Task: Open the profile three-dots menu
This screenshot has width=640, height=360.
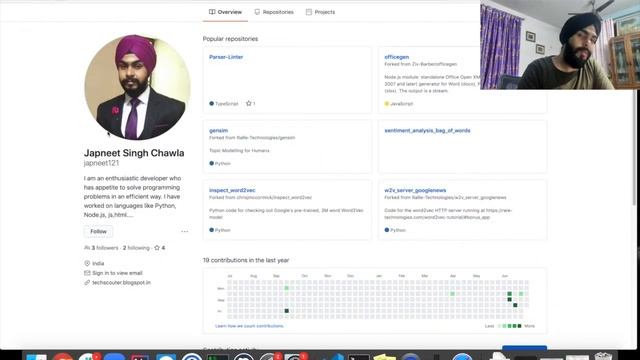Action: [184, 231]
